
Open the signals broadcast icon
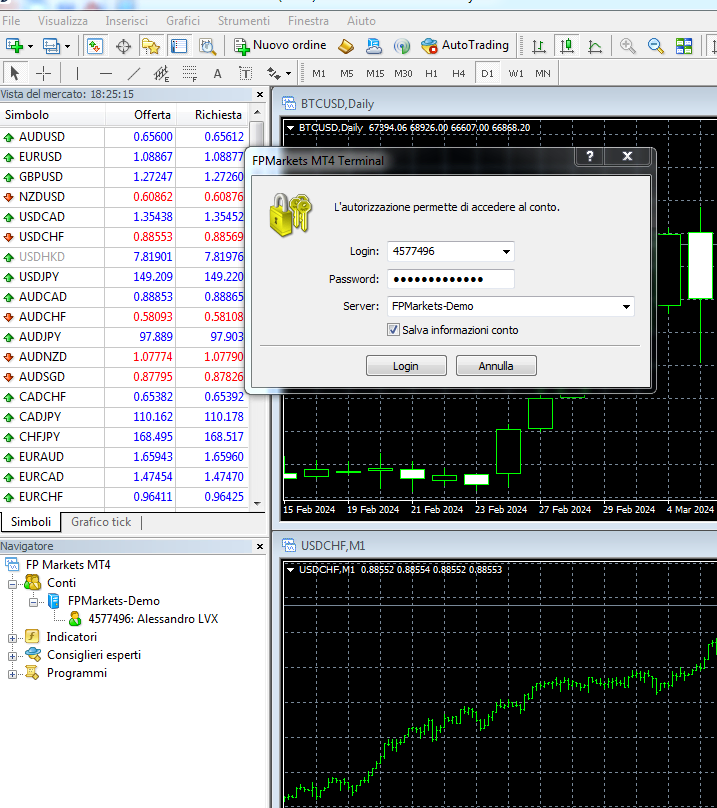402,46
